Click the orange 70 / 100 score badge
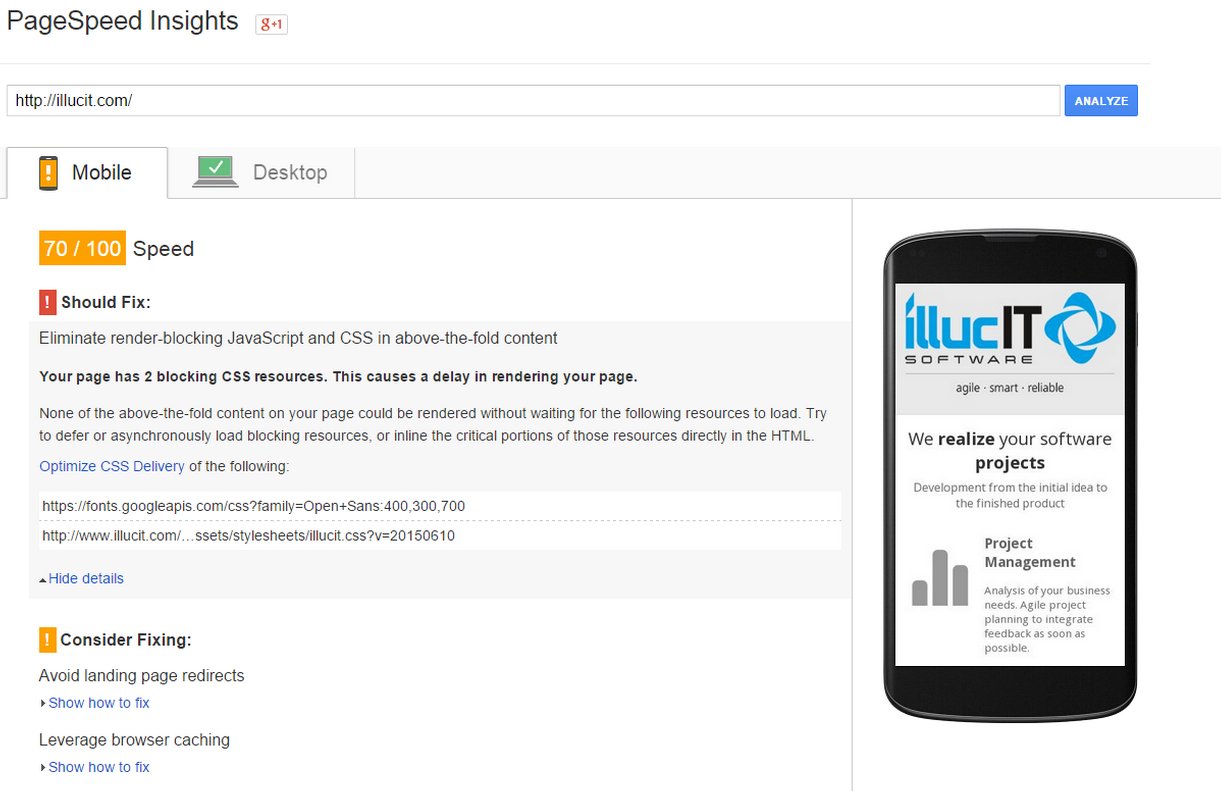This screenshot has height=791, width=1221. click(x=82, y=248)
